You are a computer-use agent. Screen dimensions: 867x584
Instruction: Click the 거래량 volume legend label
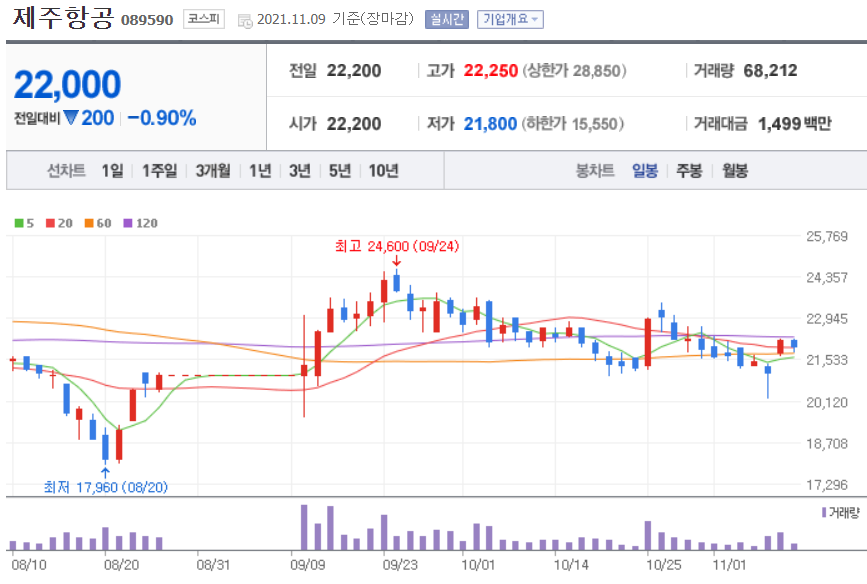(841, 513)
